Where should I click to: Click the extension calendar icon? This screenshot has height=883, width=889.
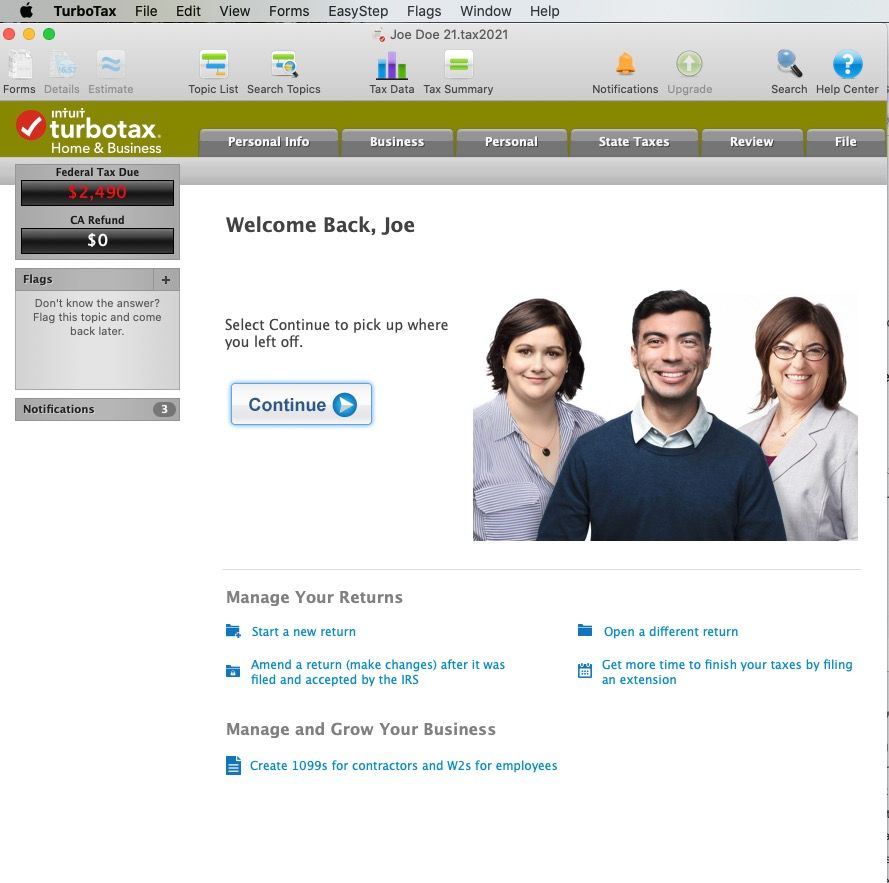(x=585, y=670)
